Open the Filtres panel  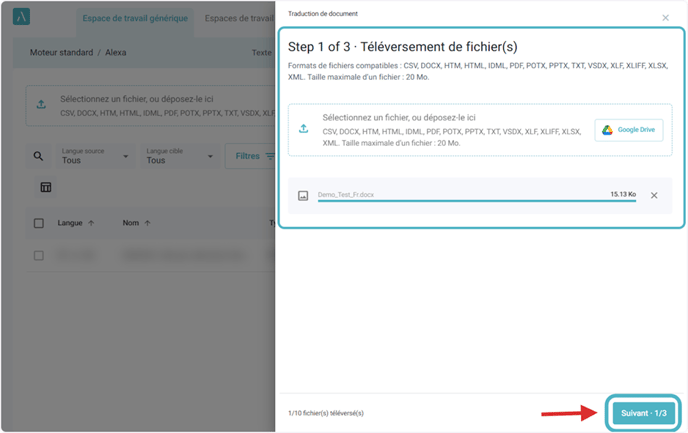250,156
